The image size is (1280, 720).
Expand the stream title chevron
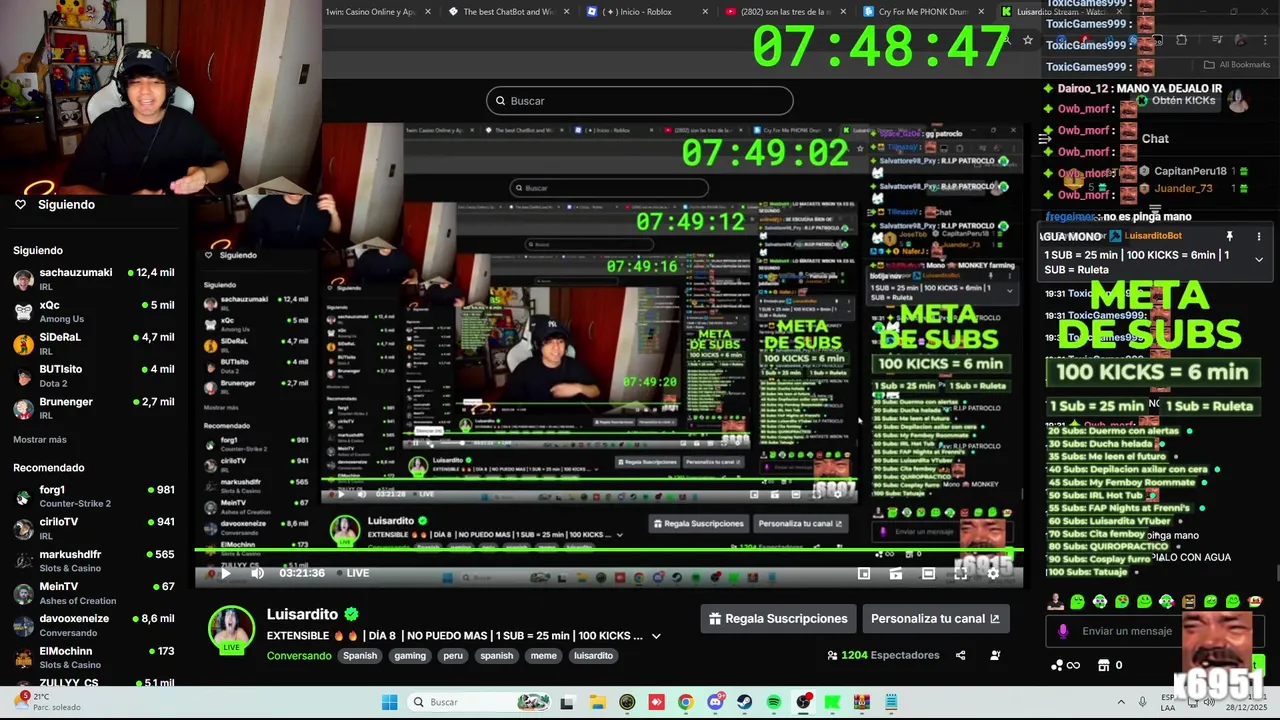[656, 636]
